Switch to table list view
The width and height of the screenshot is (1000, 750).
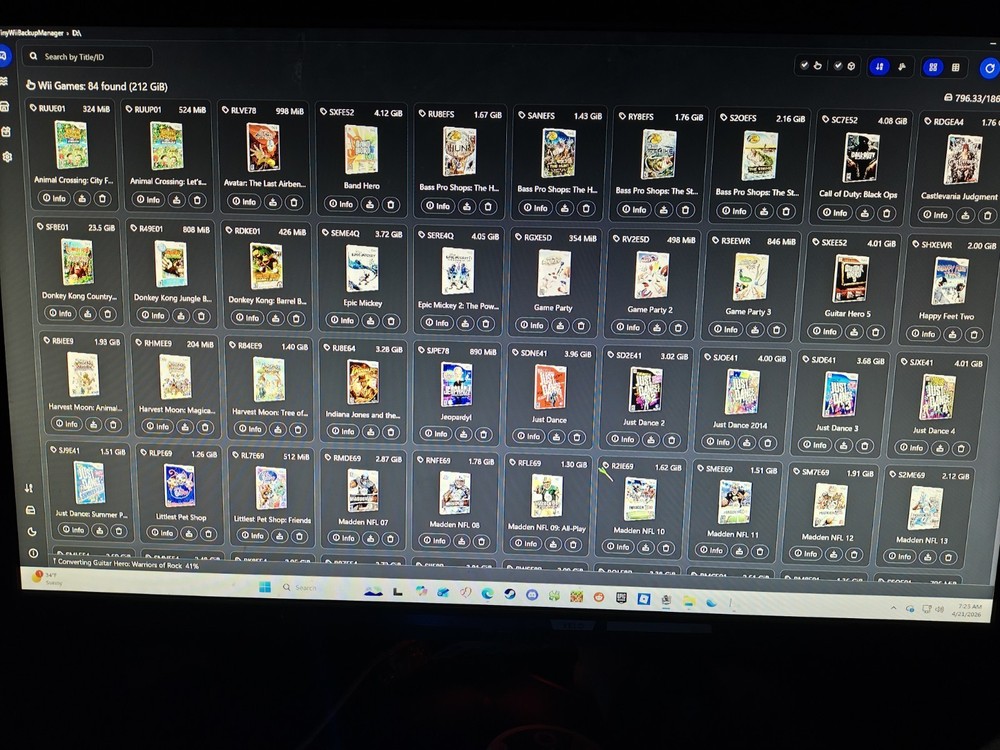point(956,68)
